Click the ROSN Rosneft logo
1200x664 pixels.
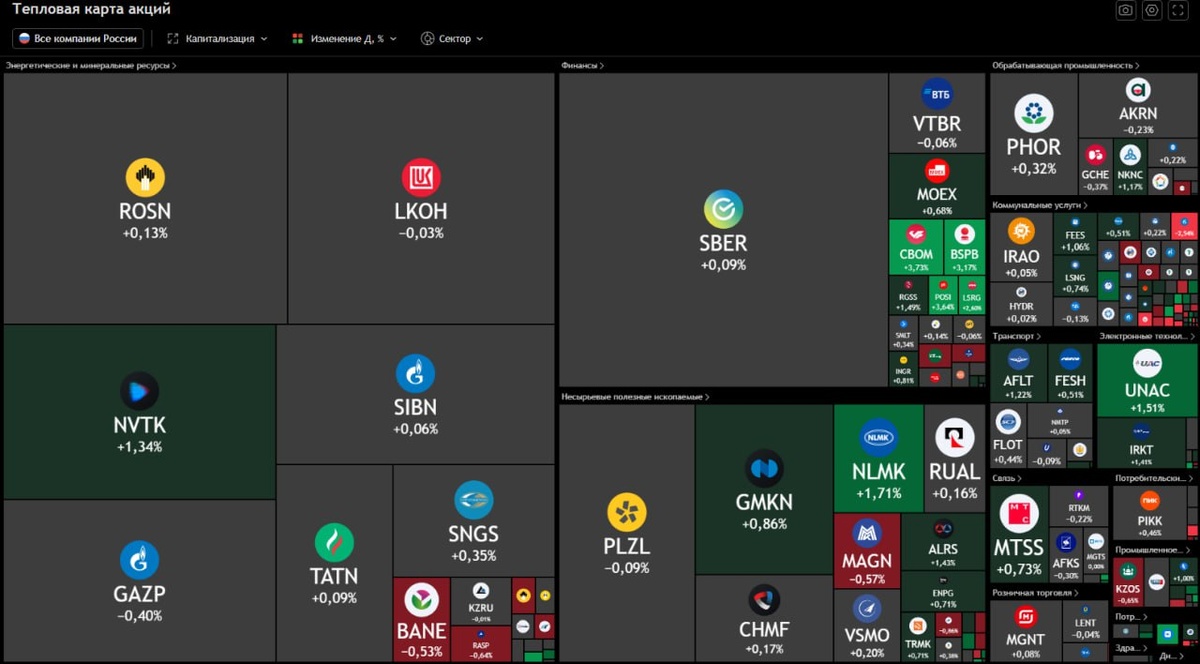[x=145, y=177]
